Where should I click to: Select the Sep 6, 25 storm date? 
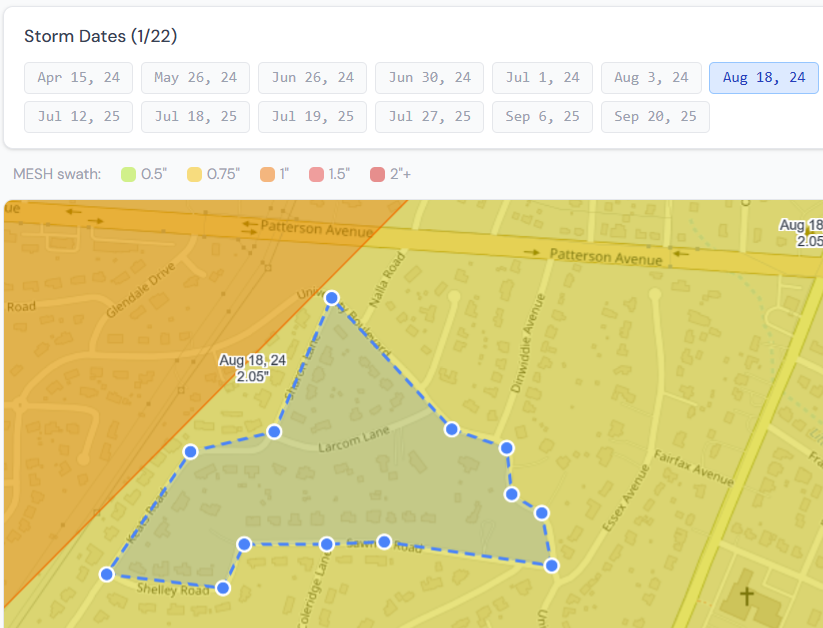pos(542,116)
